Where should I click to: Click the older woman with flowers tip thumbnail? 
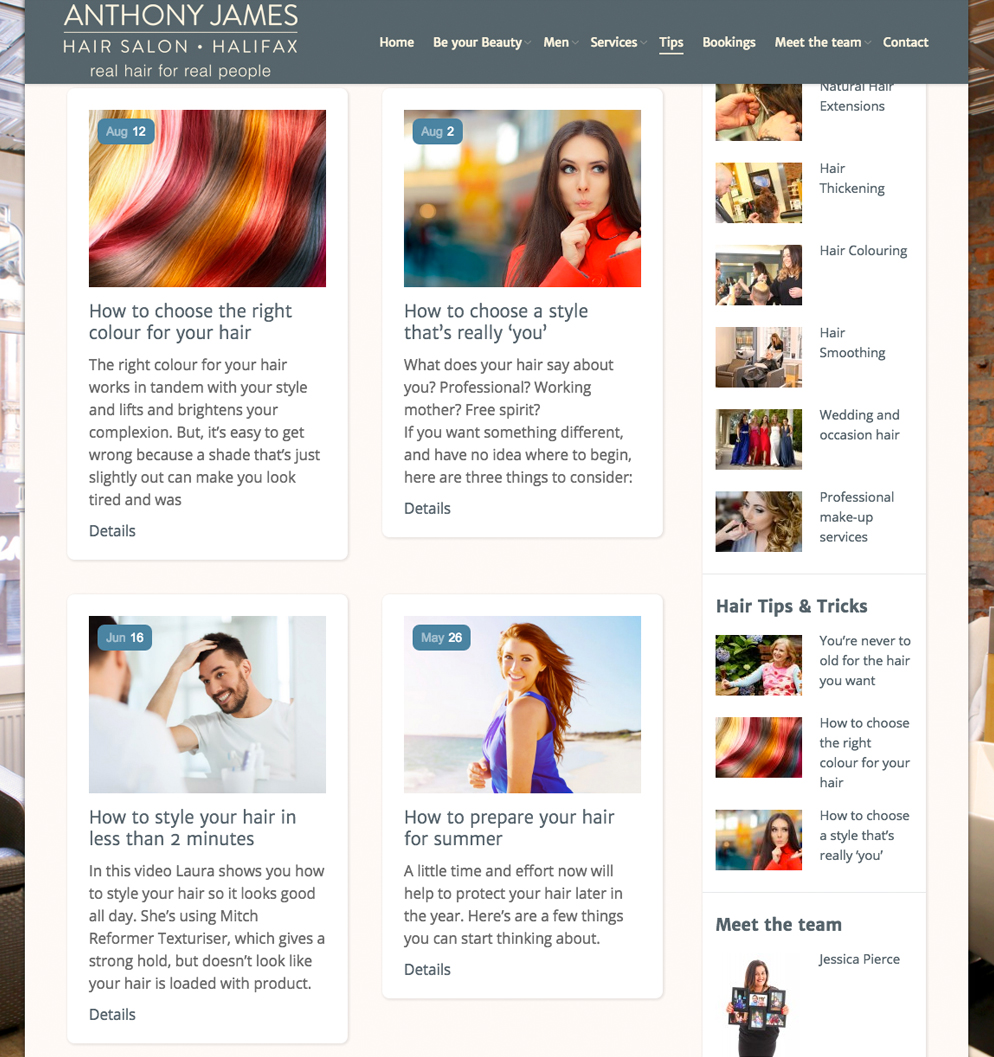pos(759,665)
